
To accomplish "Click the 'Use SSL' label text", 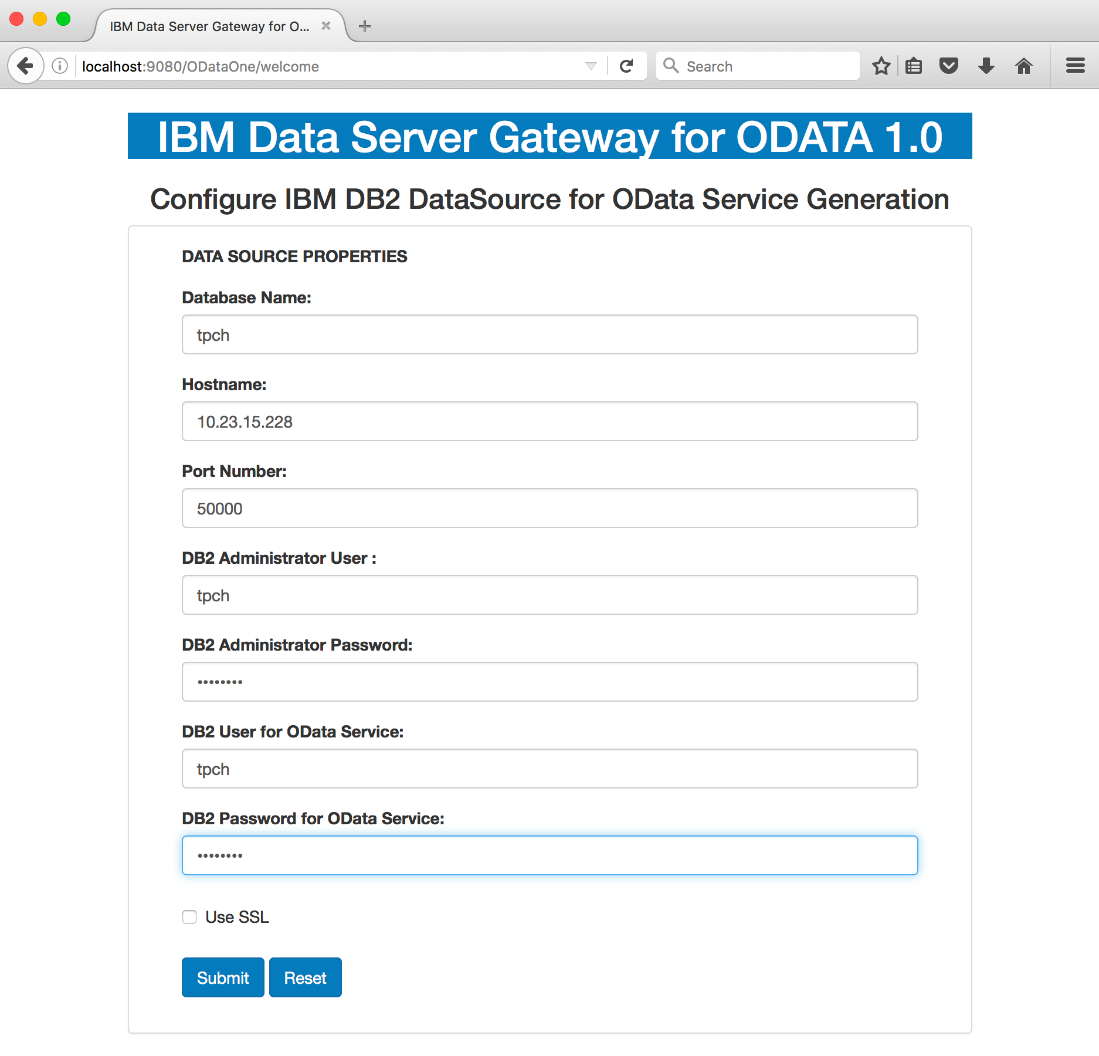I will (237, 917).
